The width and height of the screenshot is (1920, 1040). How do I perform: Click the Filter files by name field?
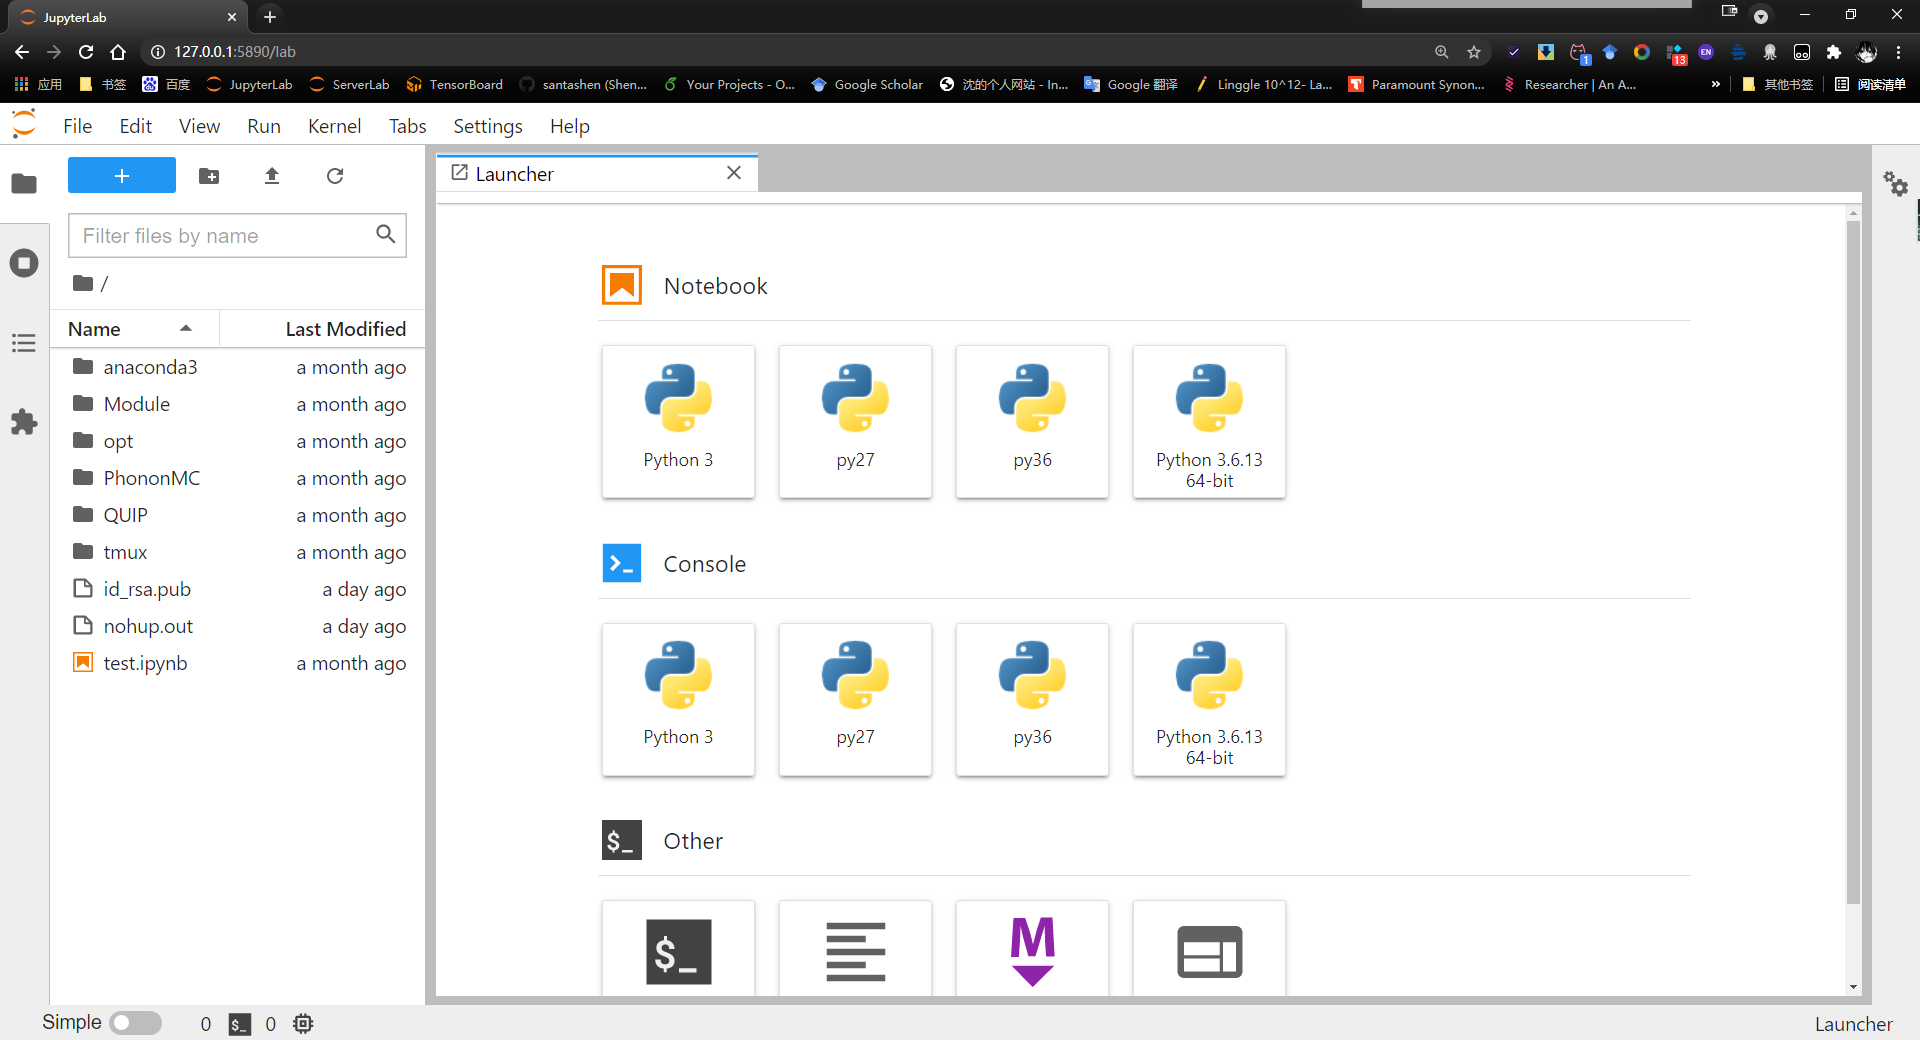[x=237, y=235]
